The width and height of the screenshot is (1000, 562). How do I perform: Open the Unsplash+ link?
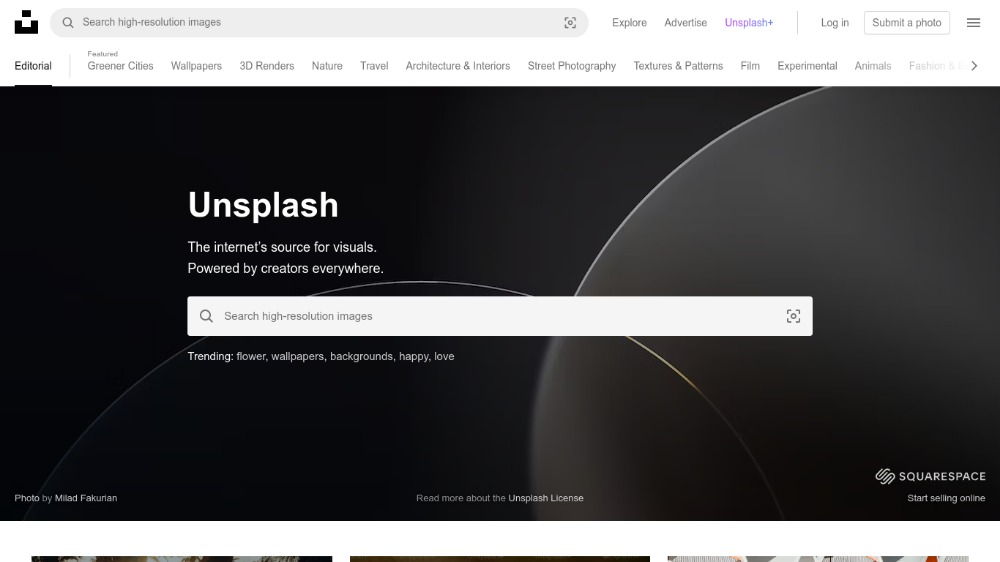749,23
